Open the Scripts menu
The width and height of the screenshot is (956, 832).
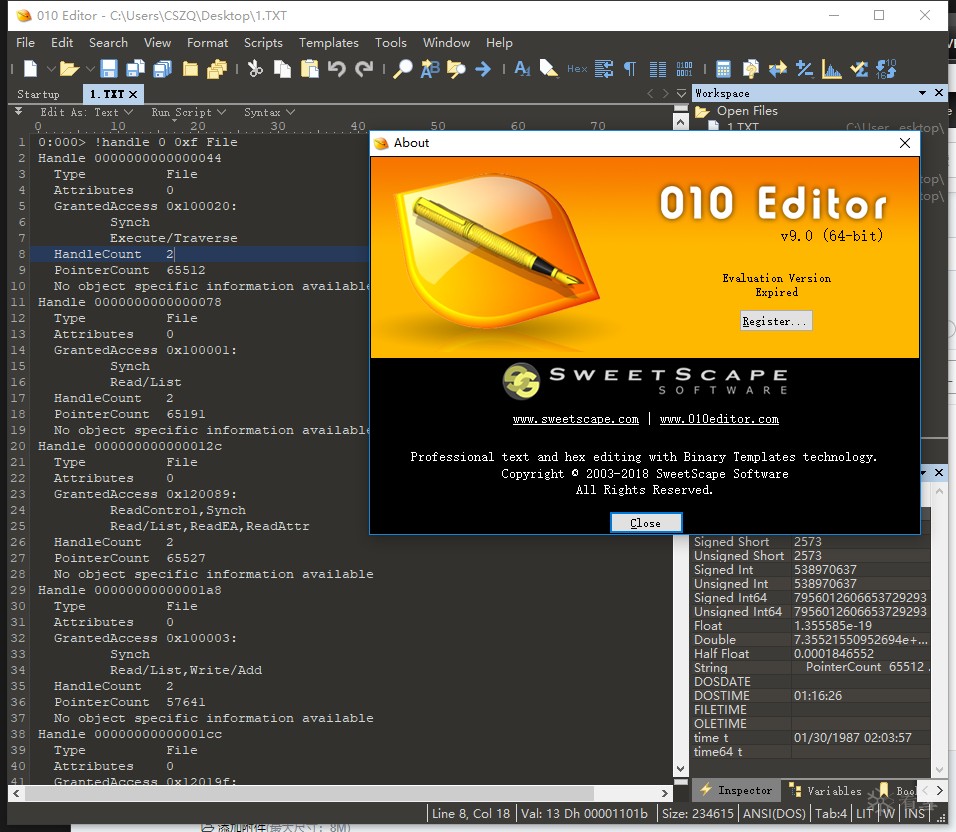pyautogui.click(x=263, y=43)
